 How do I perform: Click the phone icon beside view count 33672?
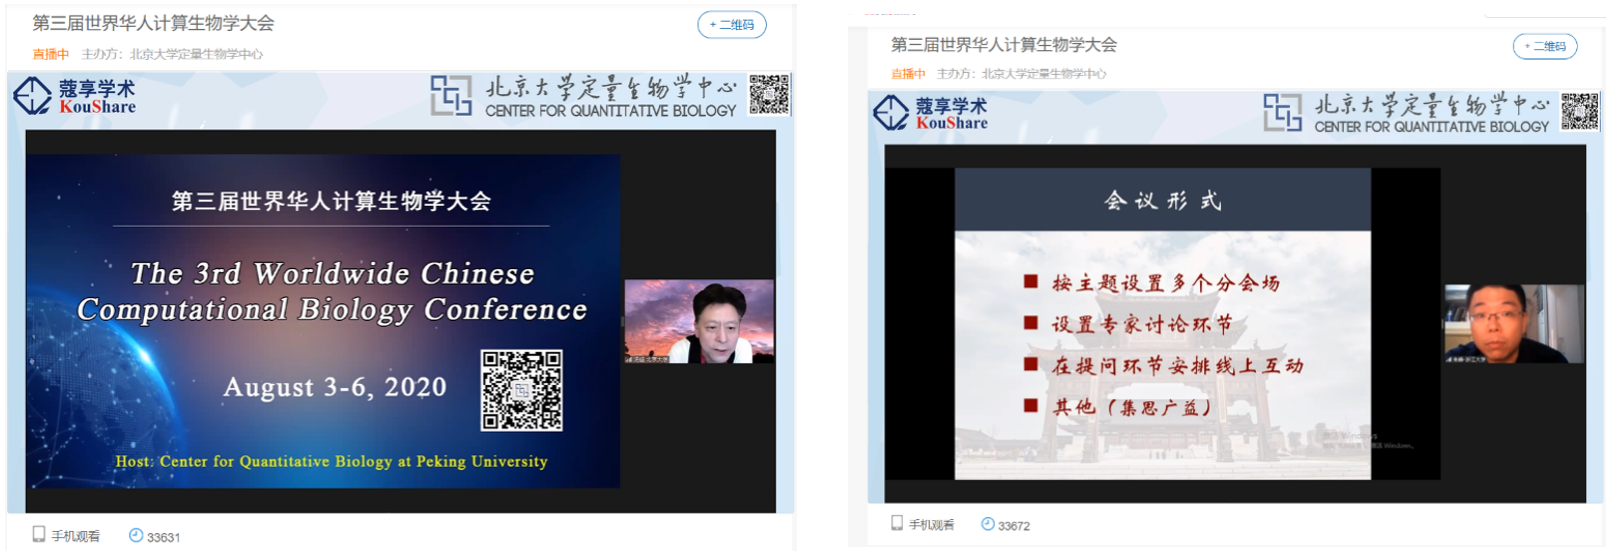897,523
